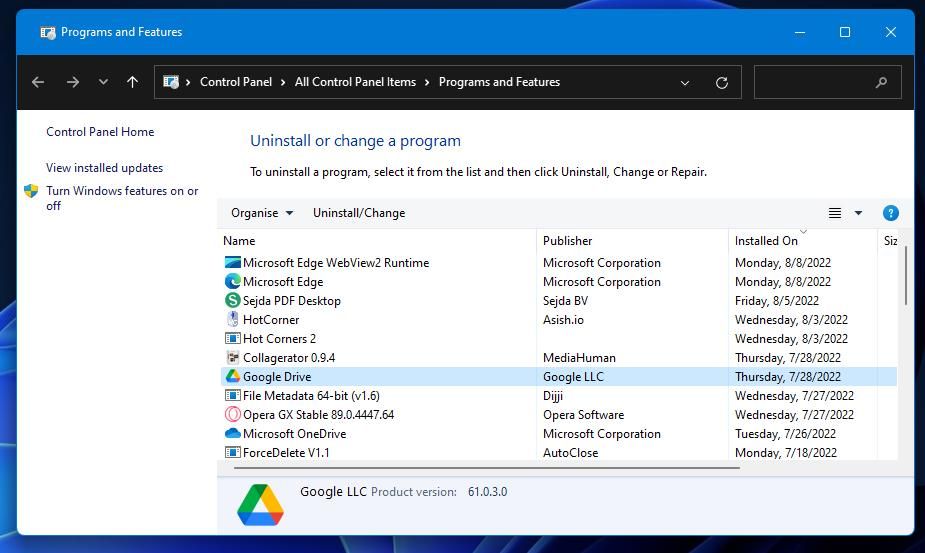Go up one folder level
The width and height of the screenshot is (925, 553).
[x=133, y=82]
